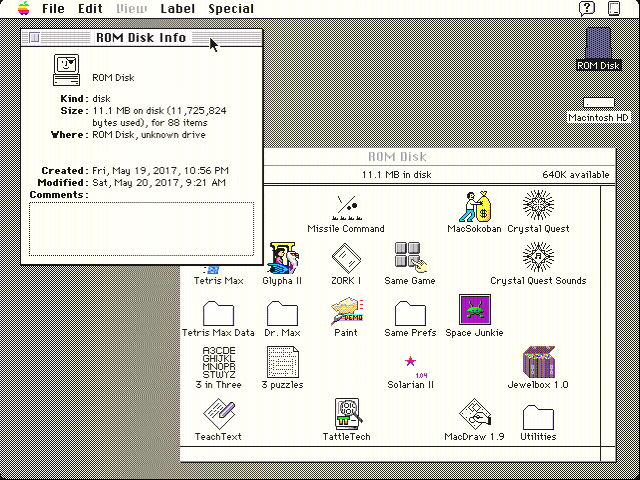This screenshot has height=480, width=640.
Task: Open the Label menu
Action: (x=178, y=9)
